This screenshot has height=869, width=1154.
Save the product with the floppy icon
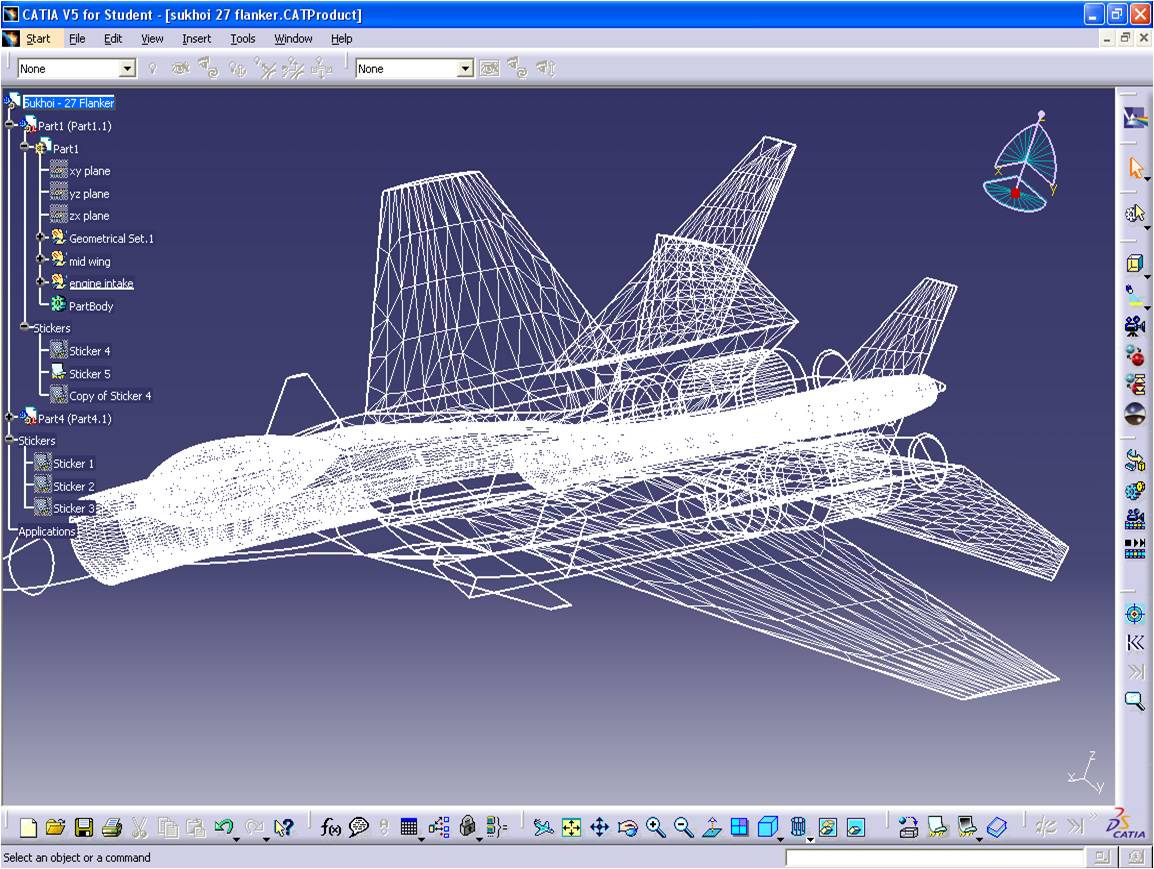[84, 828]
